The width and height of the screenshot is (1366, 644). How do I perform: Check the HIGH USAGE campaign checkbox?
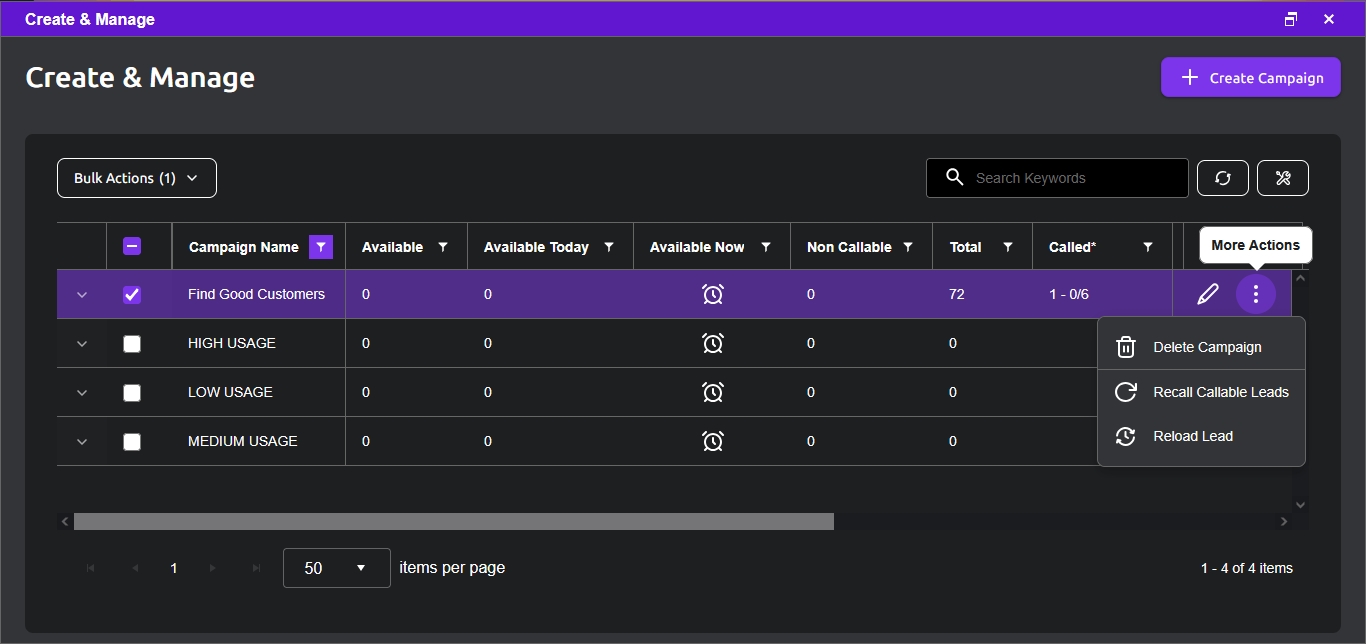point(132,344)
